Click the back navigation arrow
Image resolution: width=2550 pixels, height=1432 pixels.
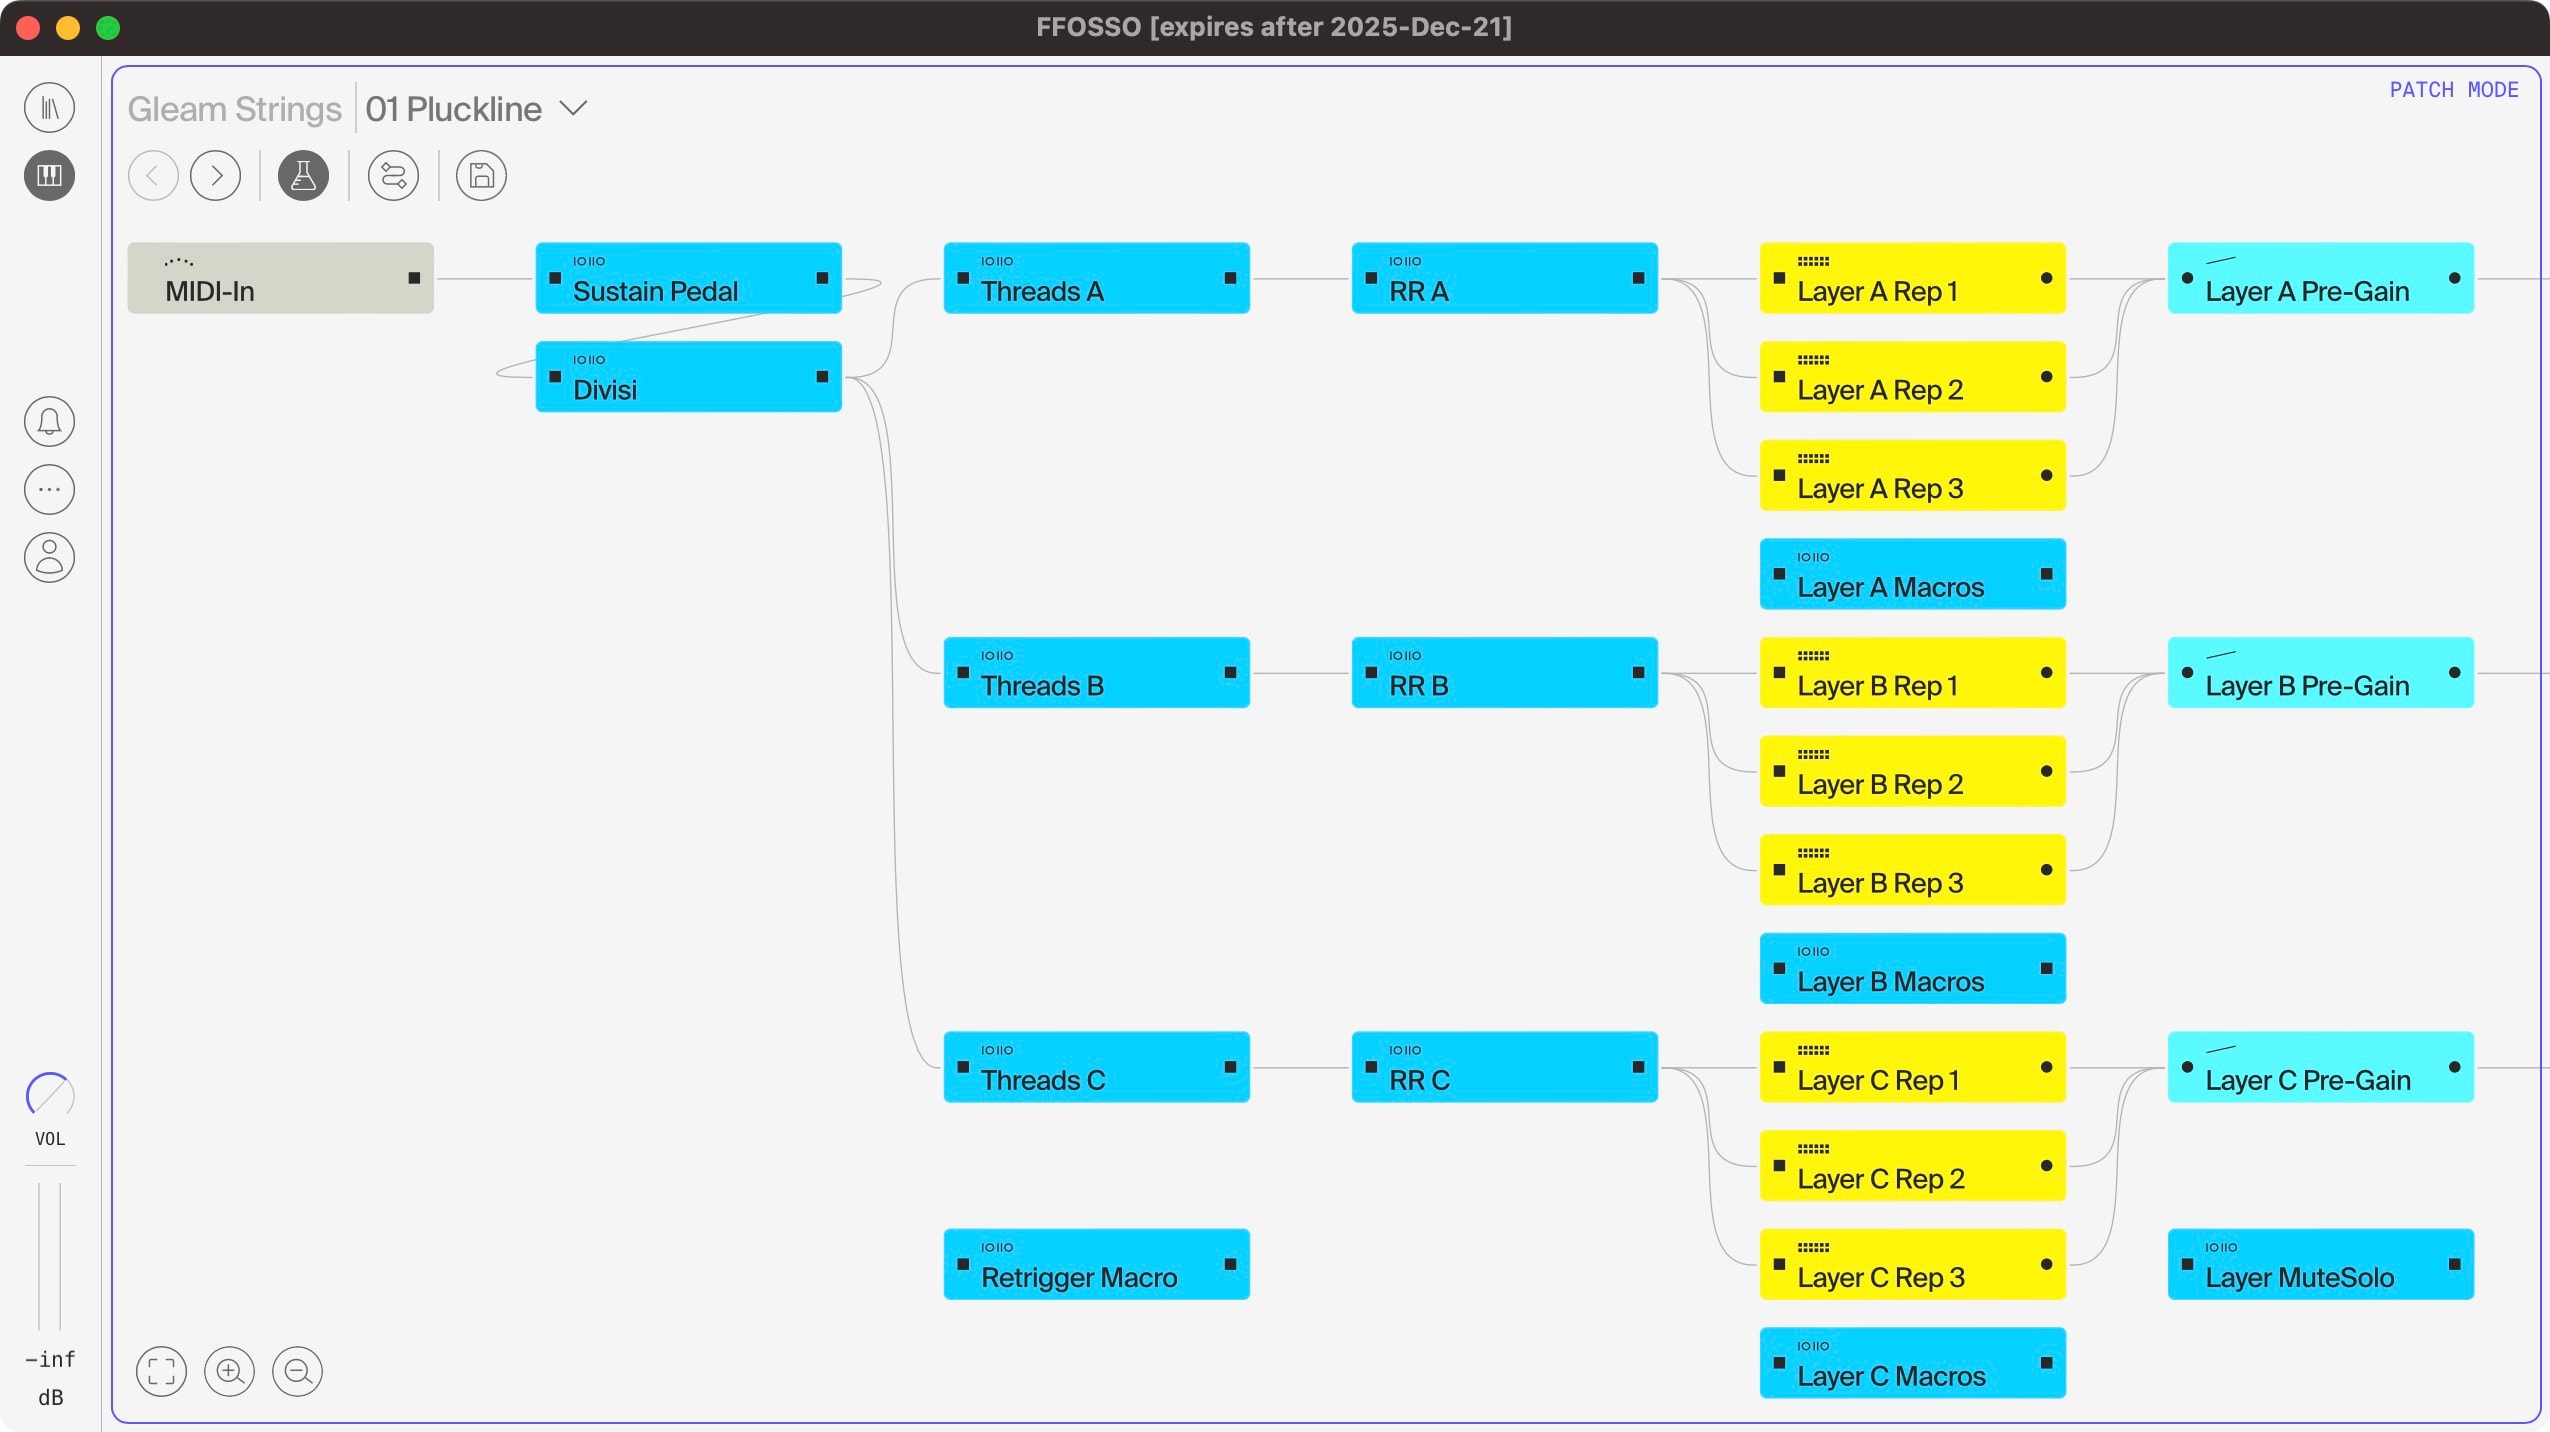point(152,175)
